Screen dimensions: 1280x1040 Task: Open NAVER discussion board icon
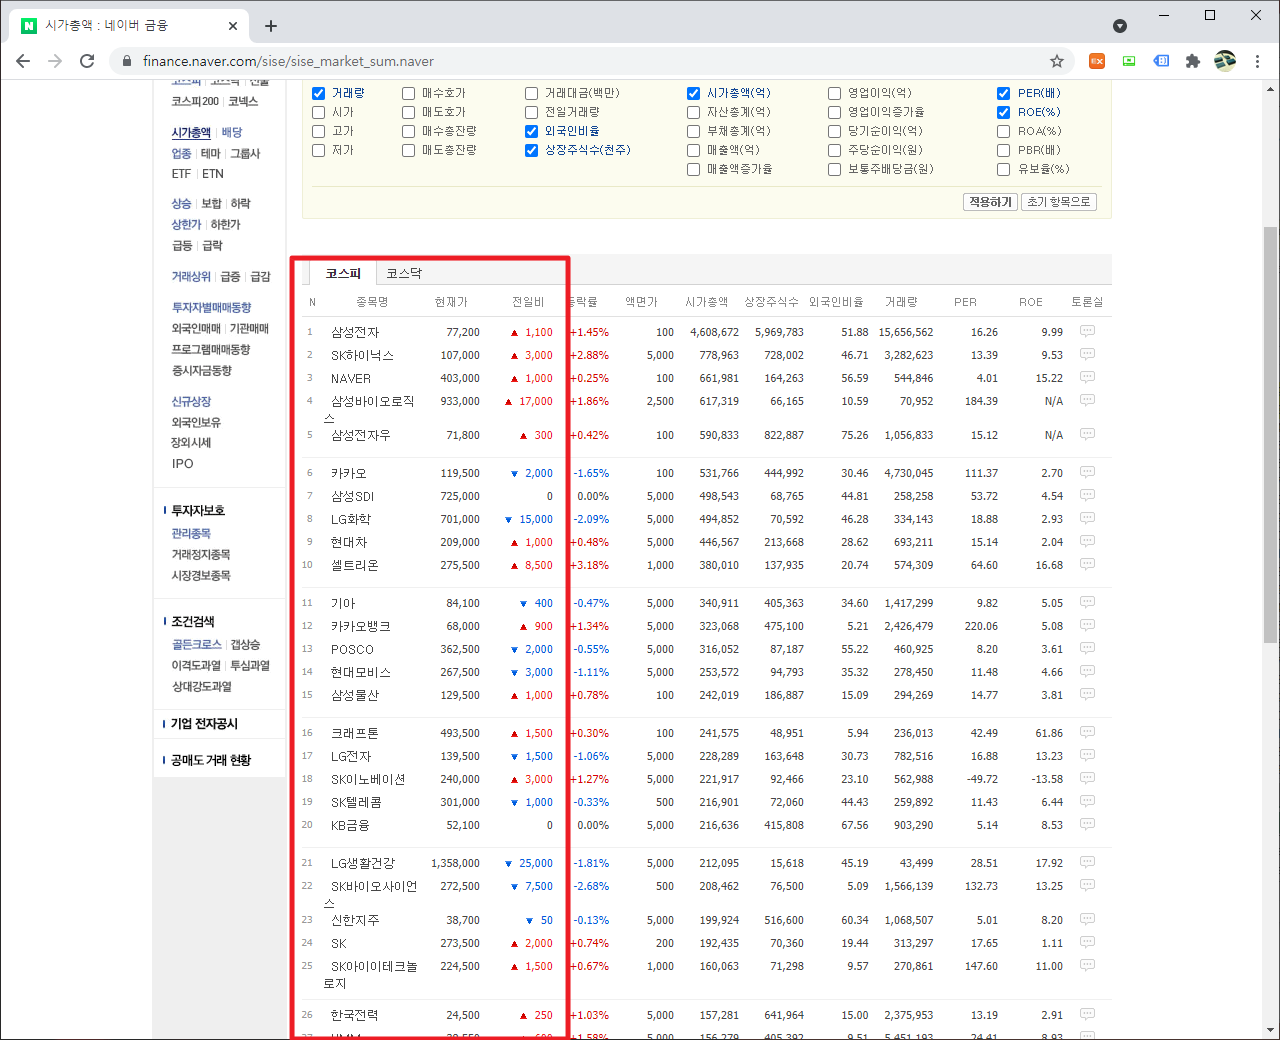pos(1087,377)
